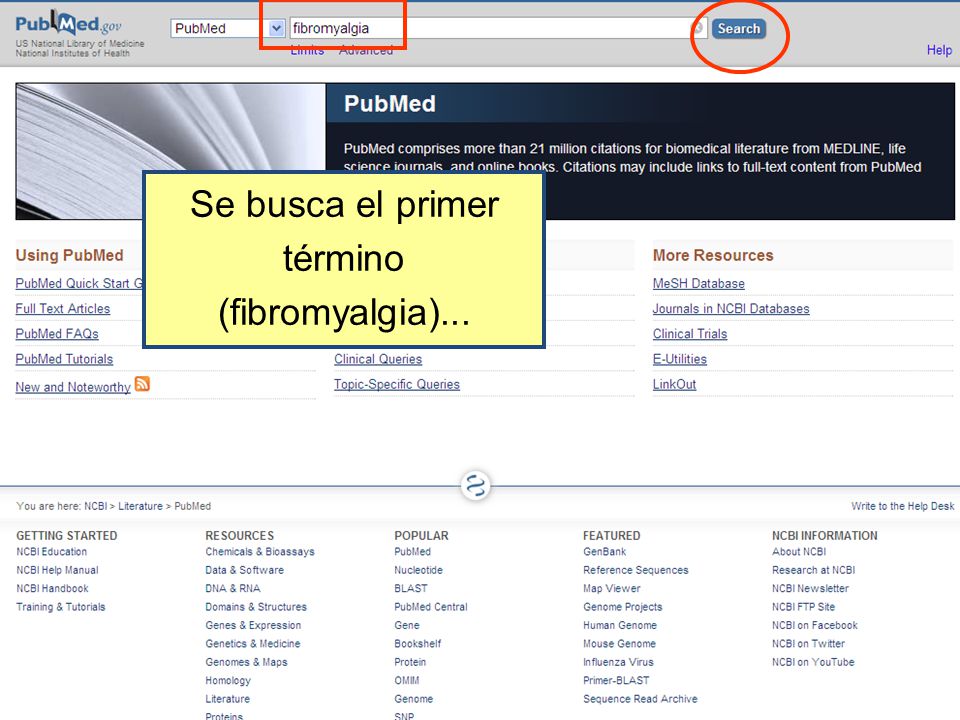Open New and Noteworthy link
This screenshot has height=720, width=960.
pyautogui.click(x=73, y=387)
